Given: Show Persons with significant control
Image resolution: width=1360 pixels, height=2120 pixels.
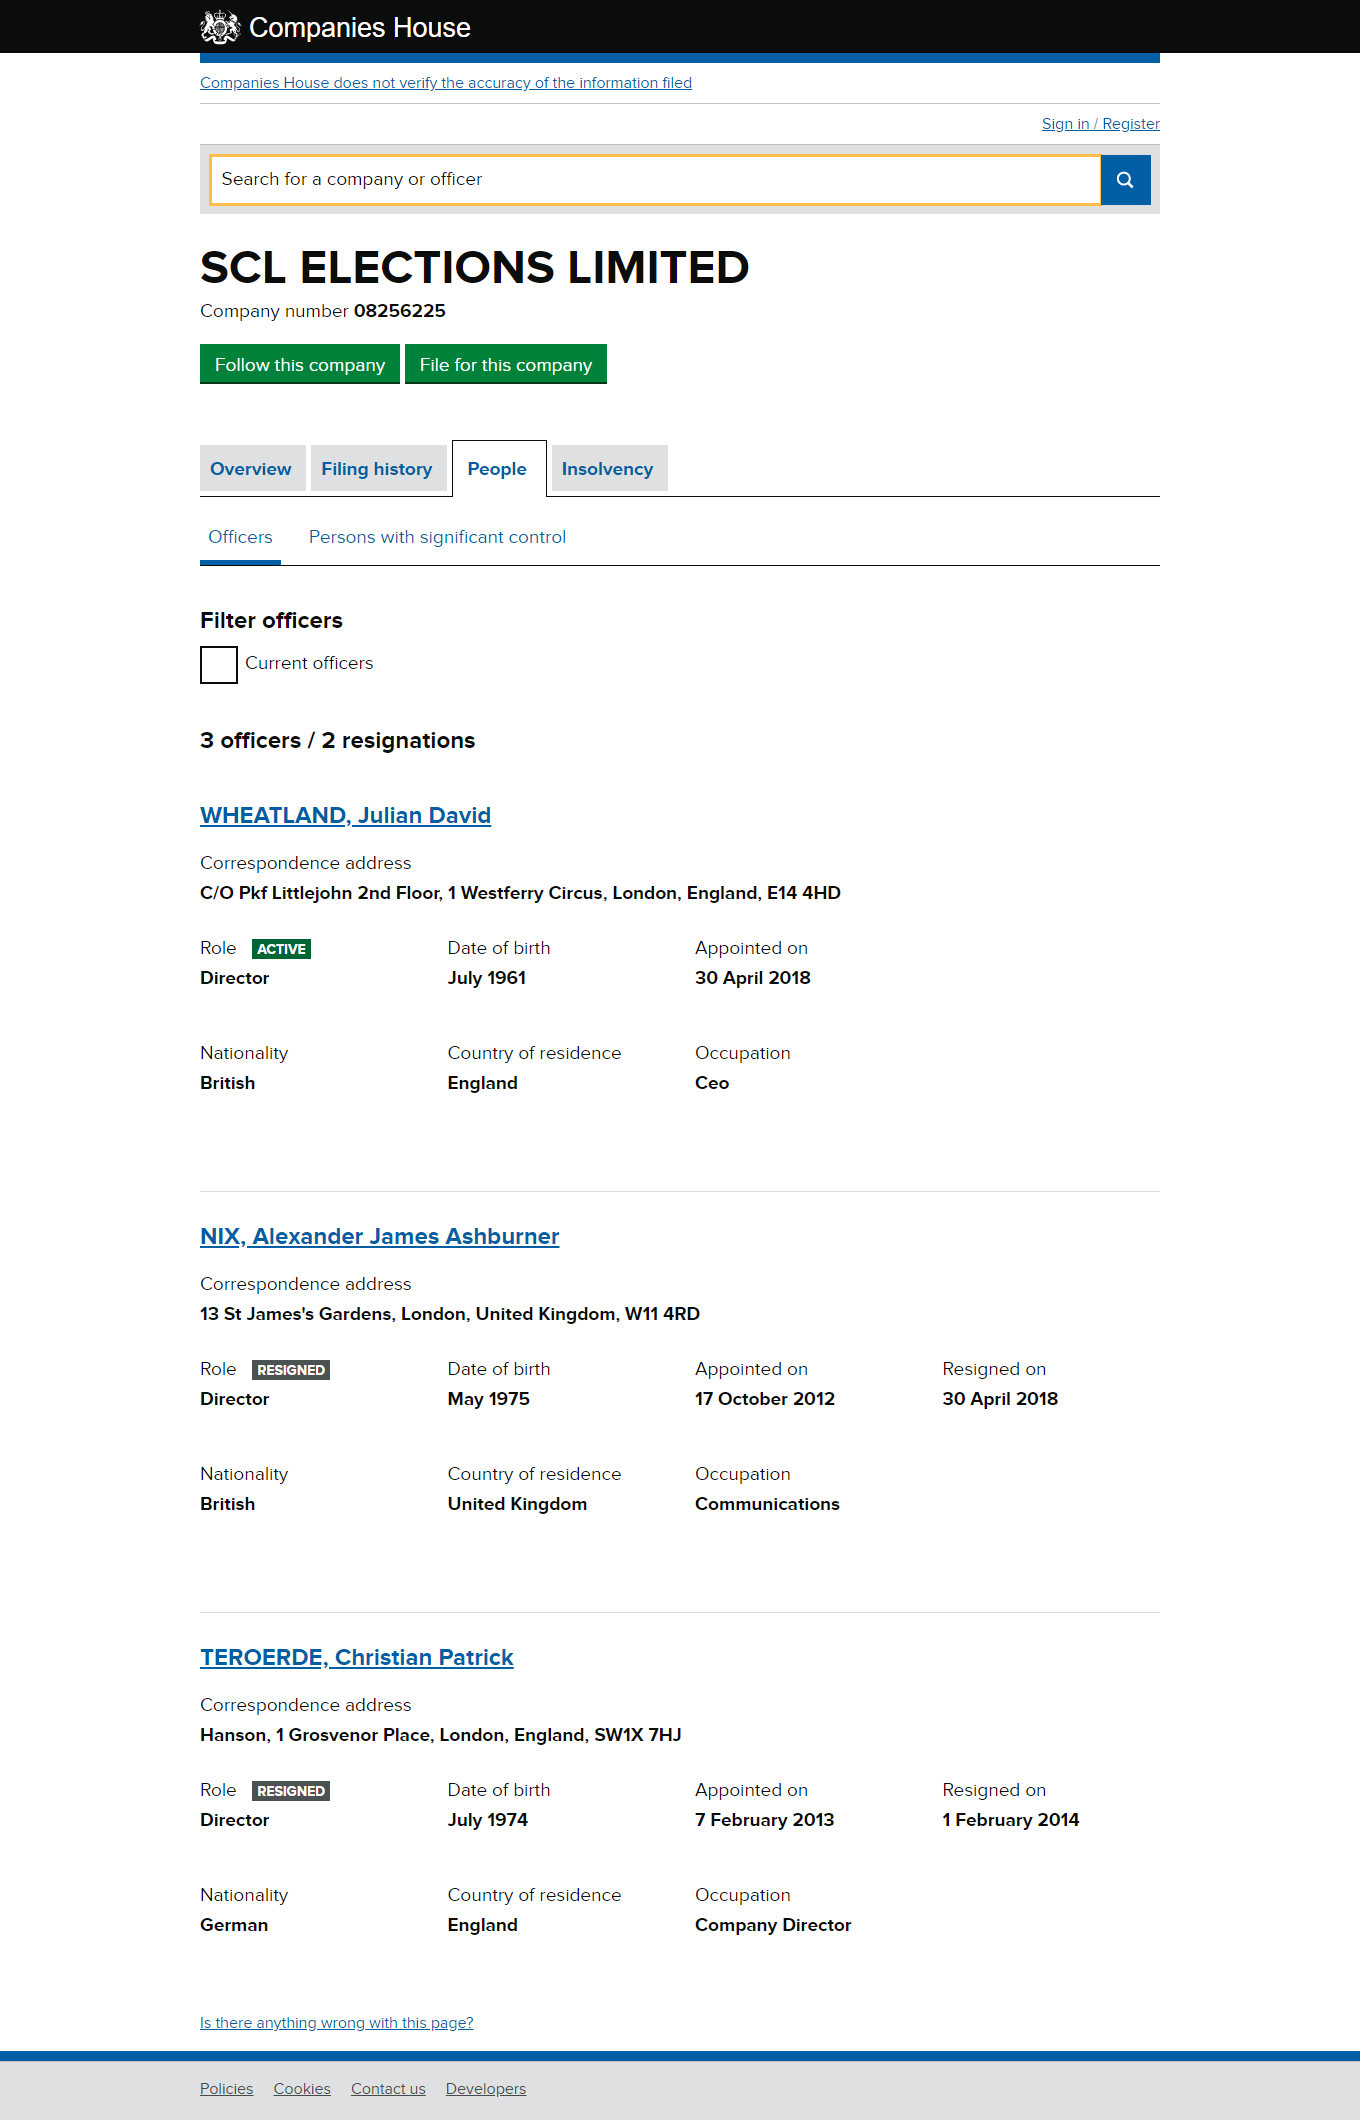Looking at the screenshot, I should coord(437,537).
